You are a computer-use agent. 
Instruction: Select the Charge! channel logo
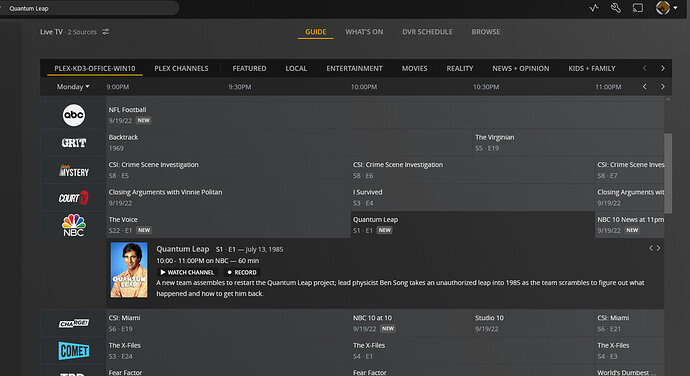[x=73, y=323]
